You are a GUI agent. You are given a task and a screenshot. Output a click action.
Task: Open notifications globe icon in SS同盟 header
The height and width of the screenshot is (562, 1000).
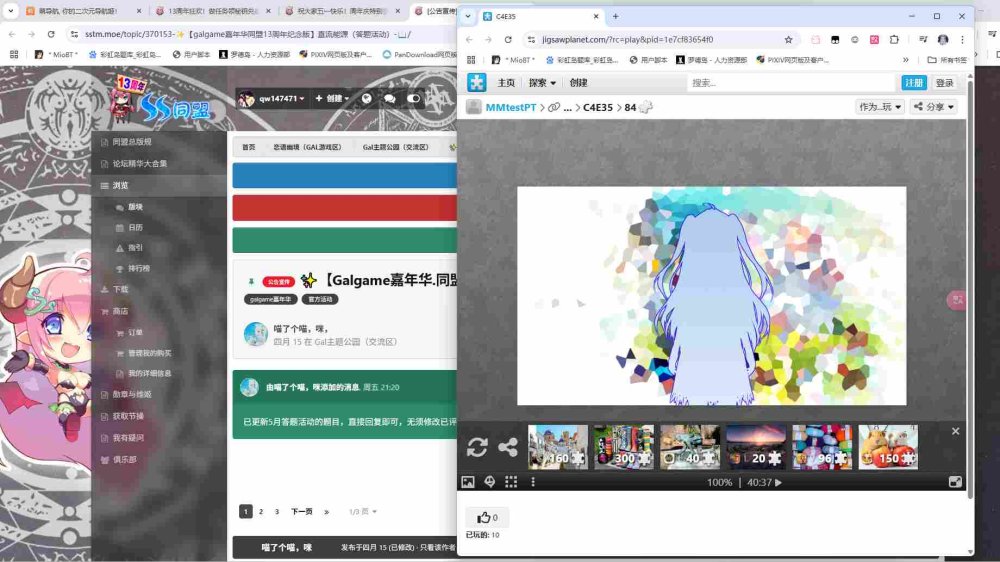[367, 98]
